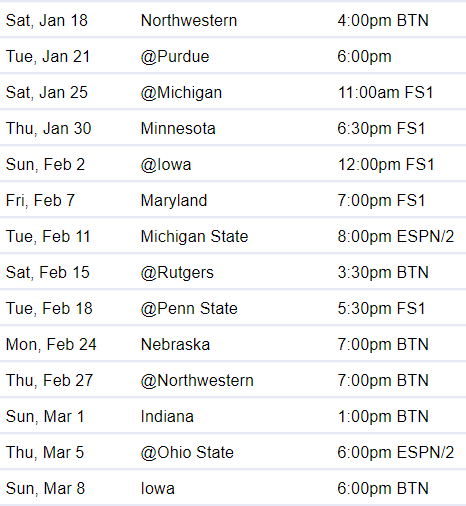The width and height of the screenshot is (466, 506).
Task: Select the Michigan State opponent text
Action: tap(194, 237)
